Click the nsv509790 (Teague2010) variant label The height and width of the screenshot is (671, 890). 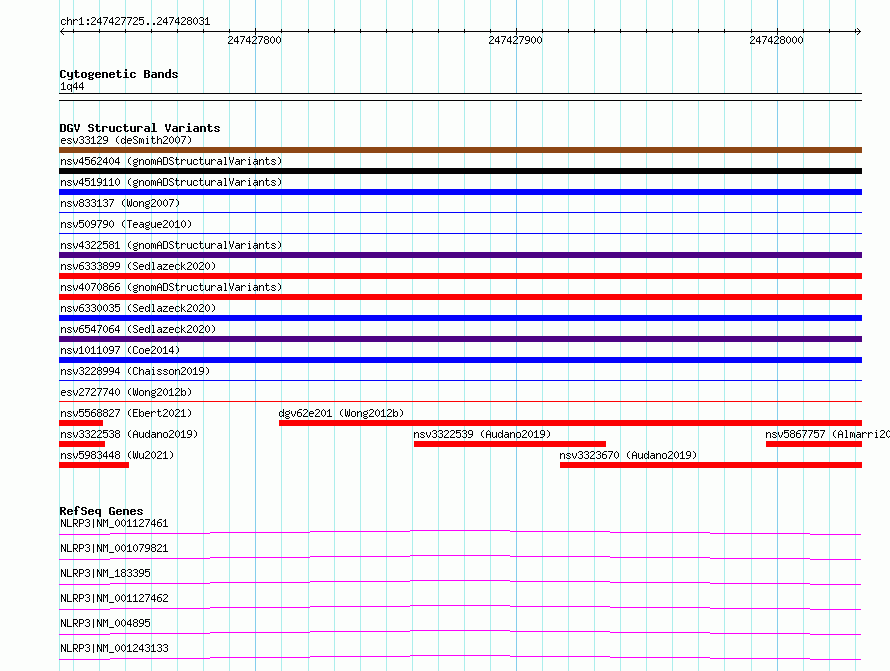[x=126, y=225]
